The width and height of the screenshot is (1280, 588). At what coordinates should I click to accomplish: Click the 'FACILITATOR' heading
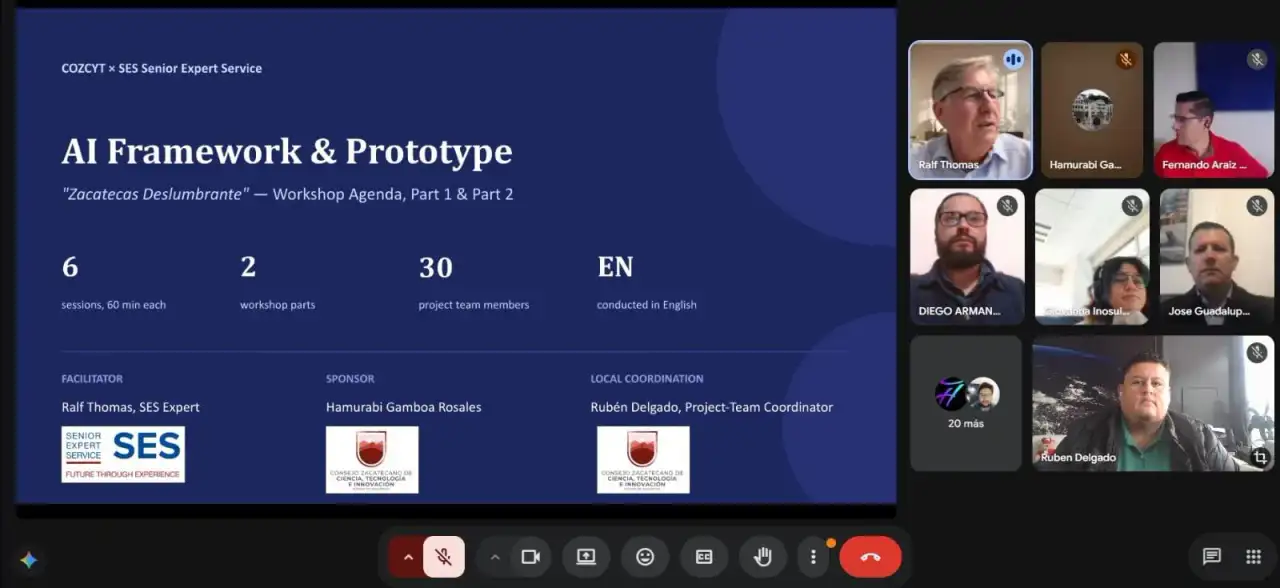[92, 379]
